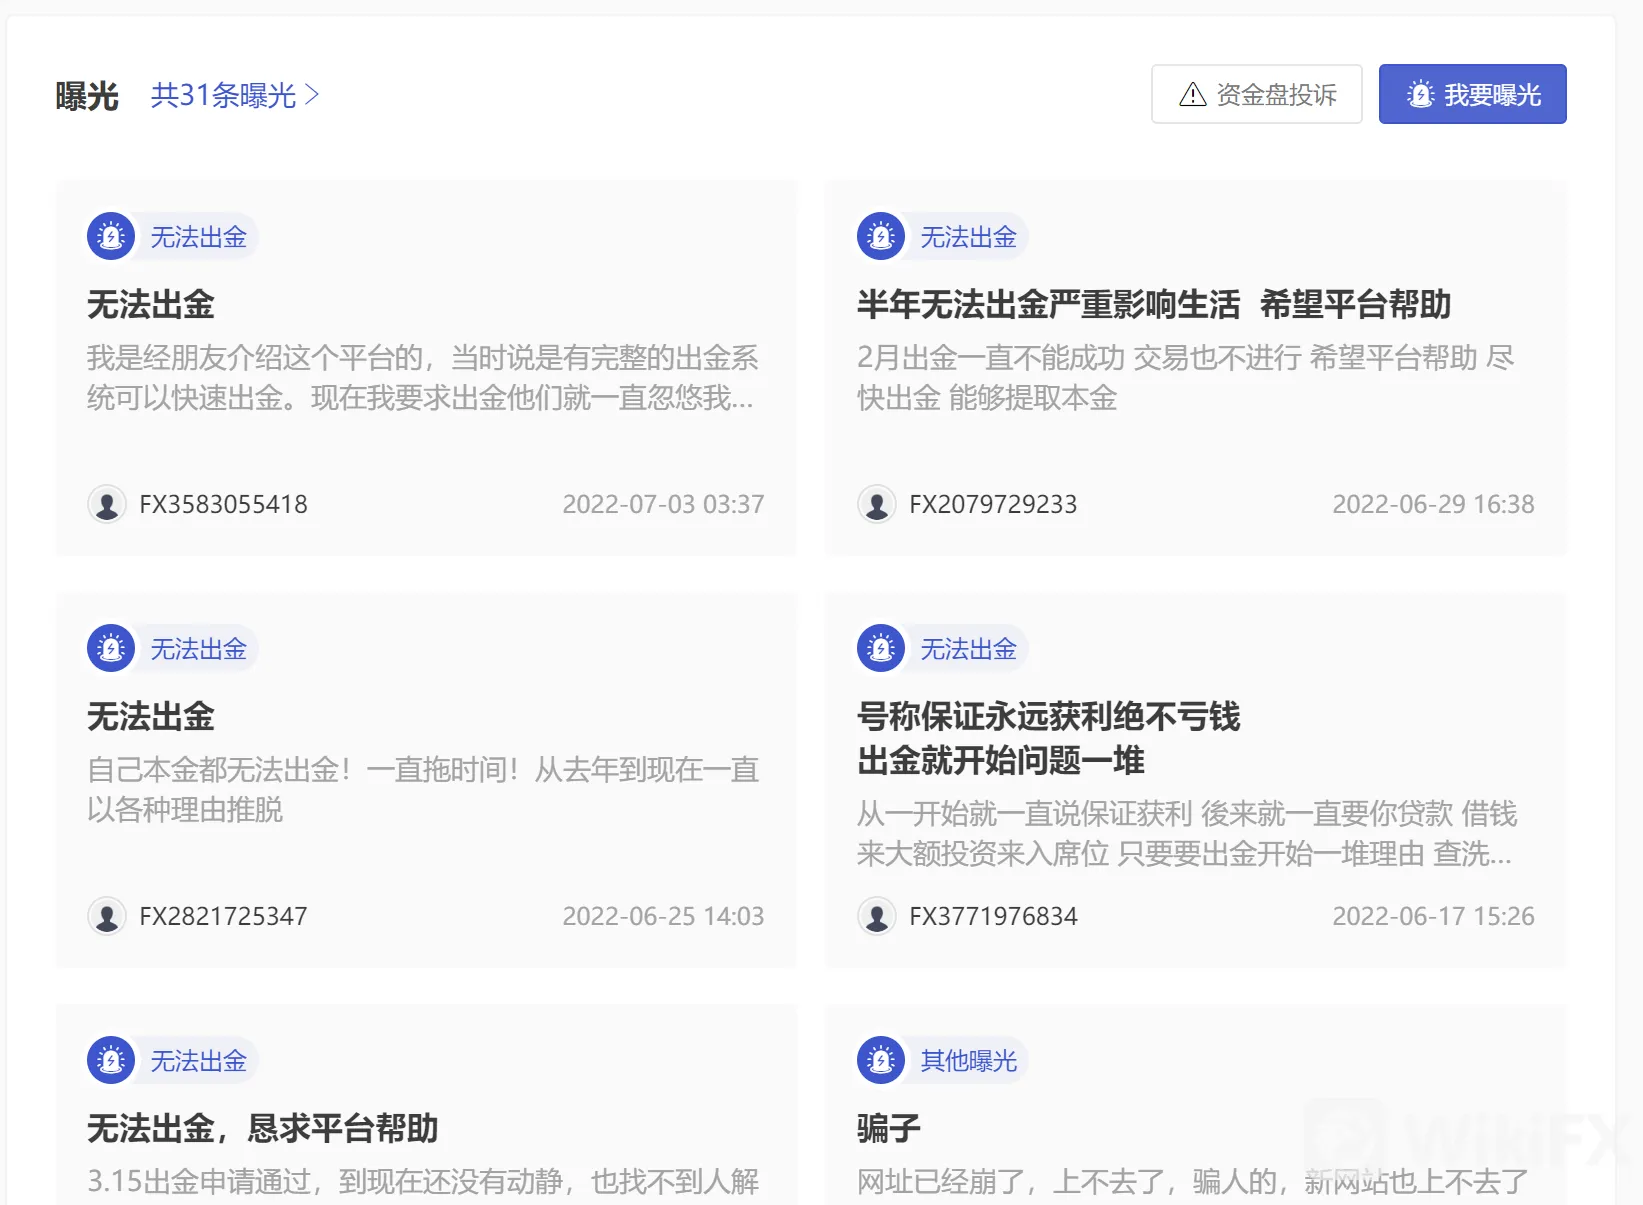Image resolution: width=1643 pixels, height=1205 pixels.
Task: Open the 共31条曝光 link
Action: (x=235, y=95)
